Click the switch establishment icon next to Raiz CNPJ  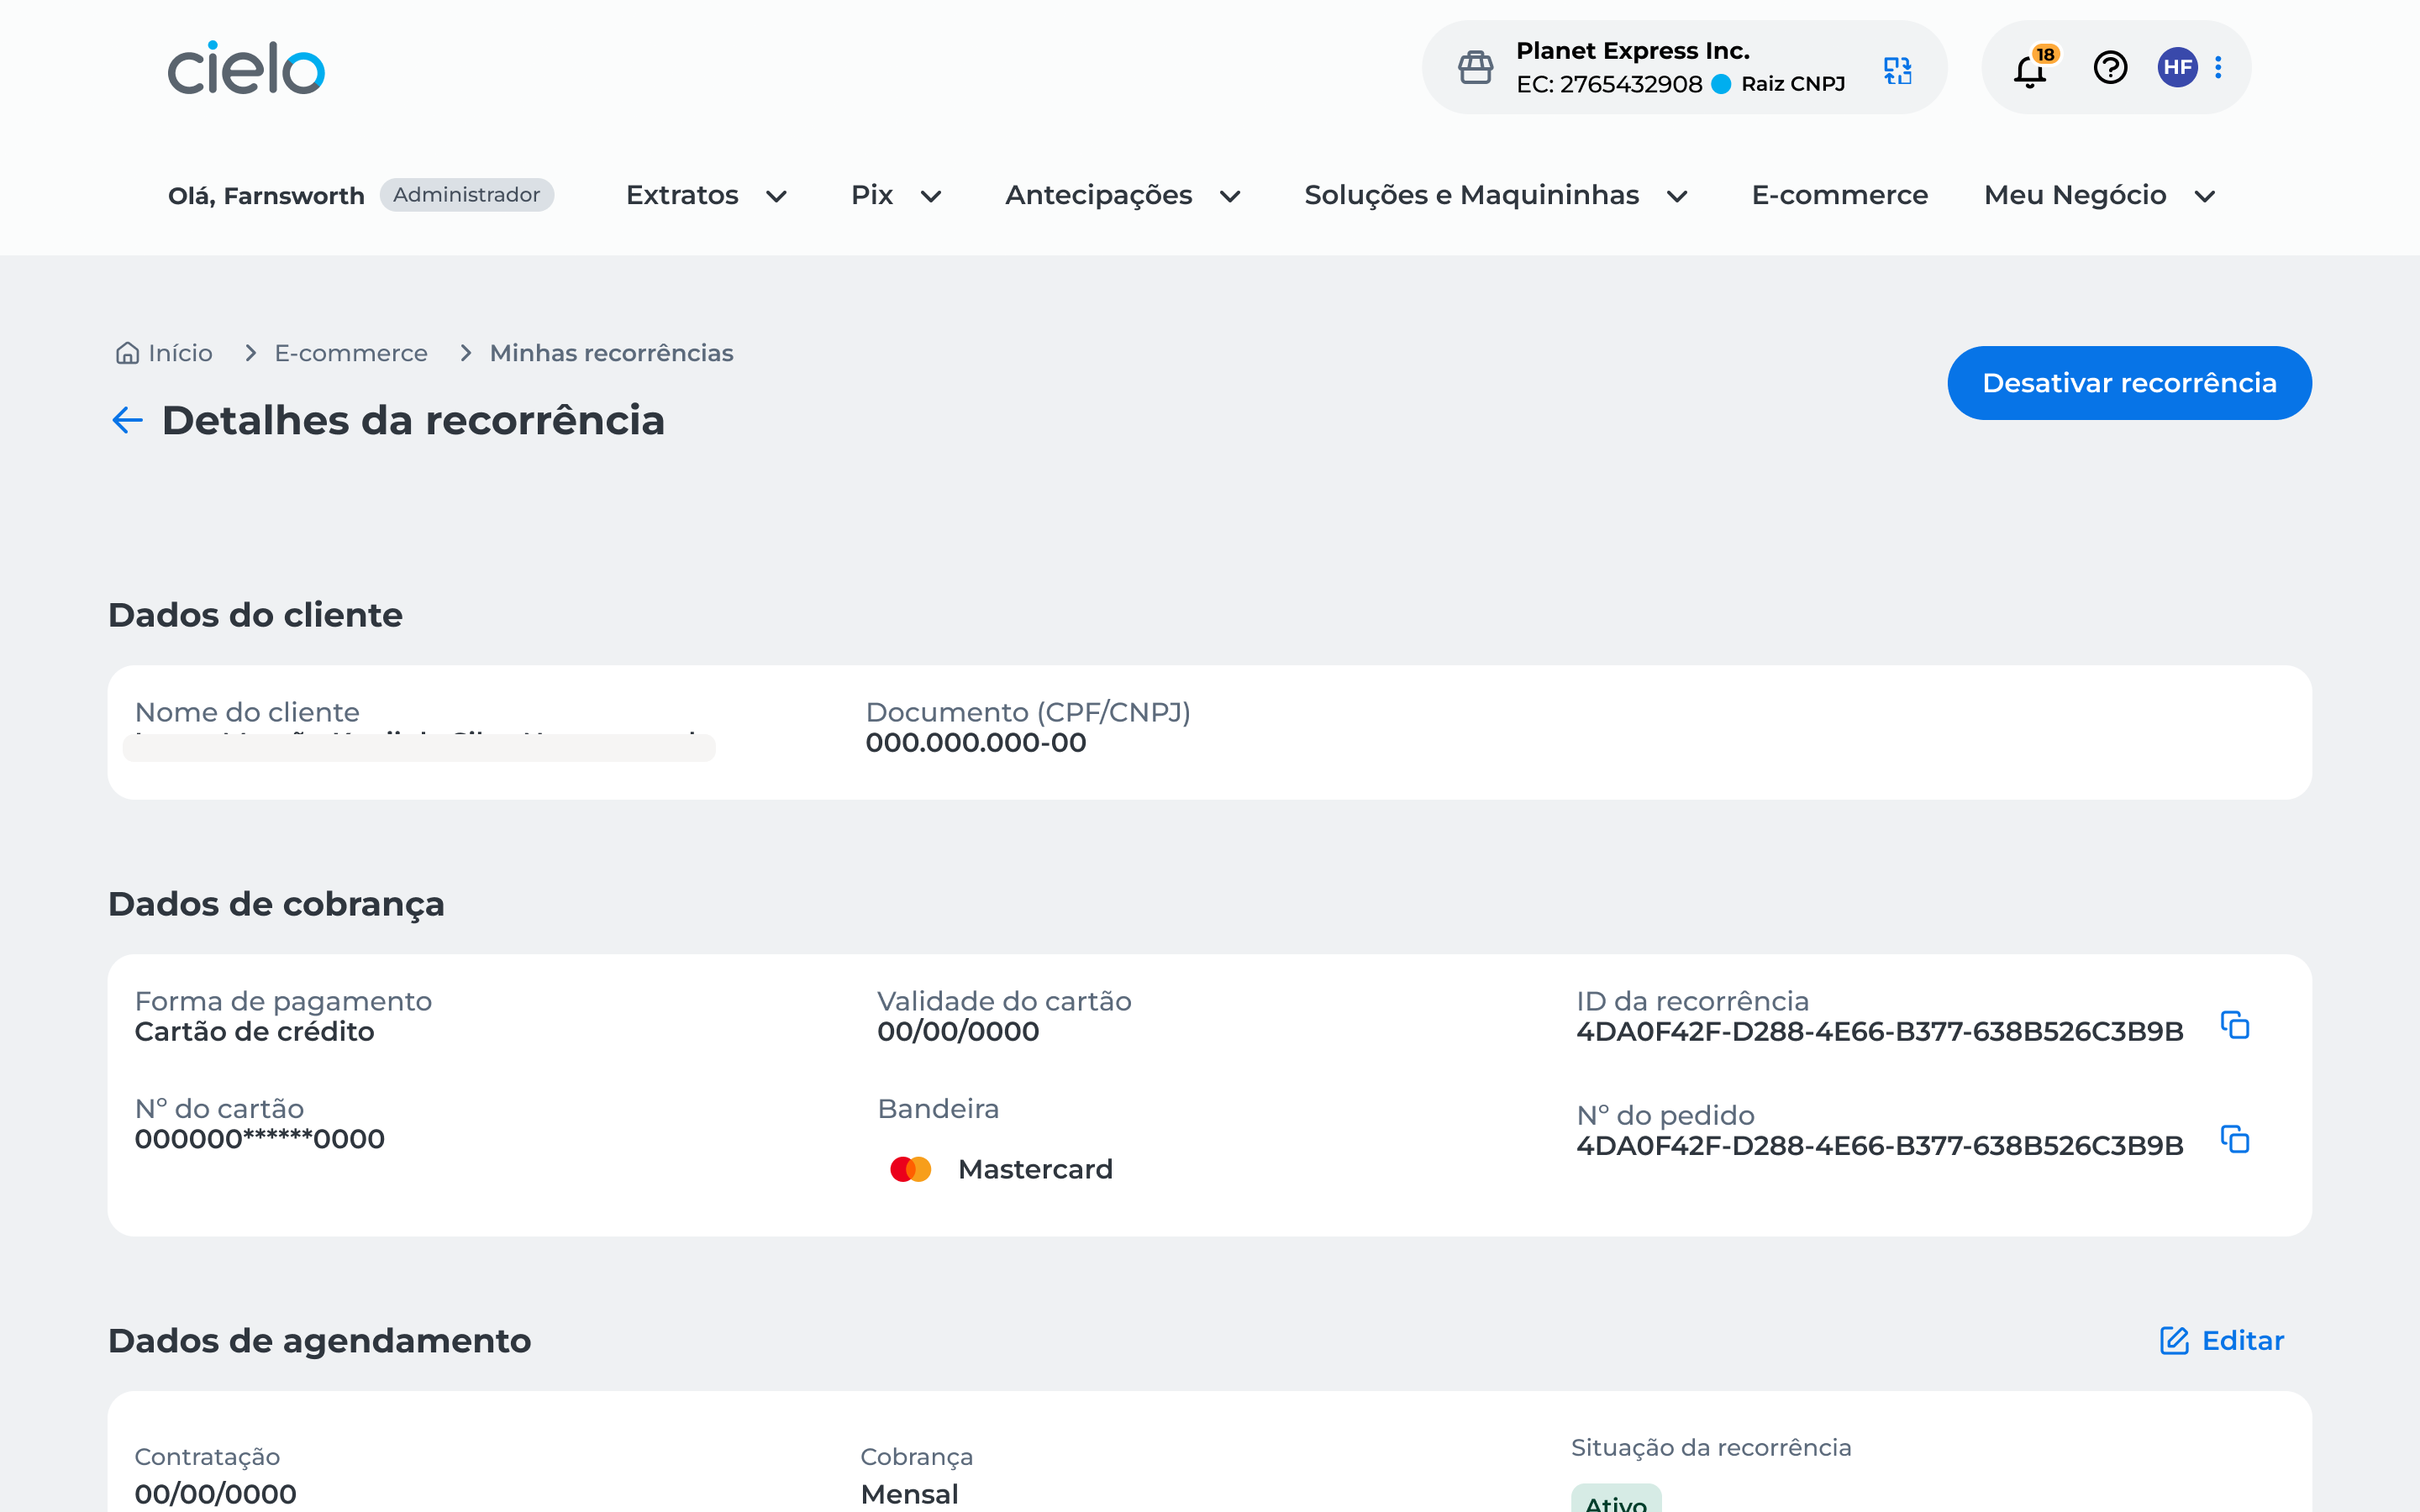[x=1897, y=68]
